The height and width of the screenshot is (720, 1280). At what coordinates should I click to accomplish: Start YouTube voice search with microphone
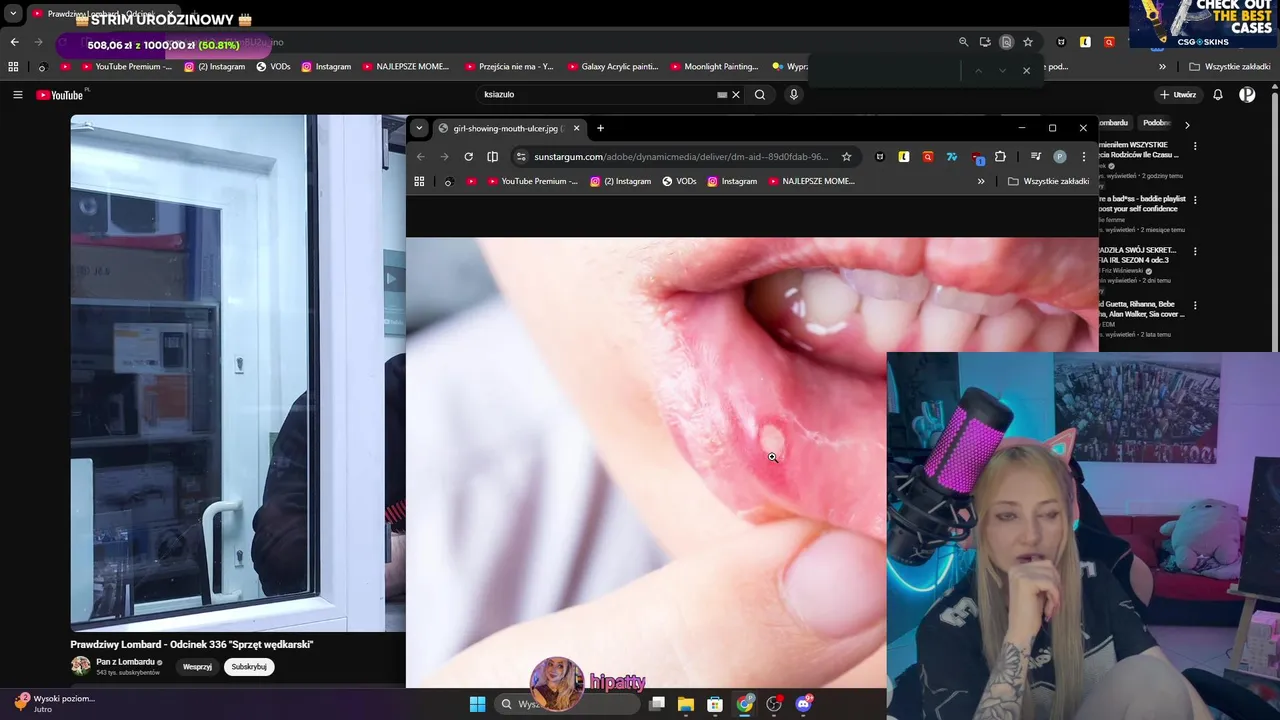tap(794, 95)
